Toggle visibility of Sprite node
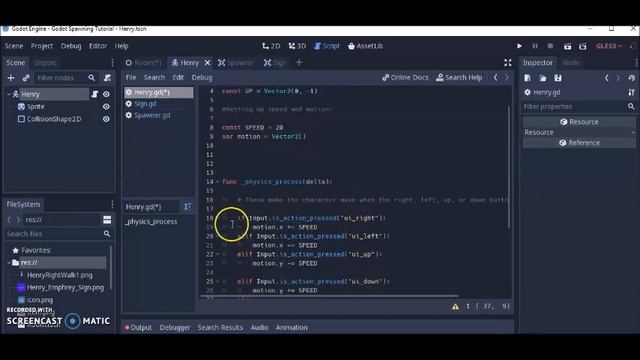640x360 pixels. [106, 107]
